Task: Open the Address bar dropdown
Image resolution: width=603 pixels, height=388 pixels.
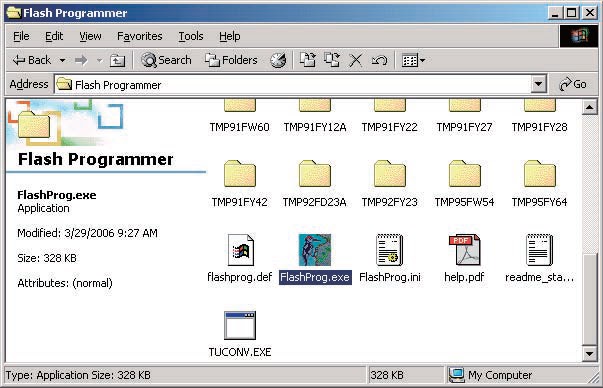Action: point(538,84)
